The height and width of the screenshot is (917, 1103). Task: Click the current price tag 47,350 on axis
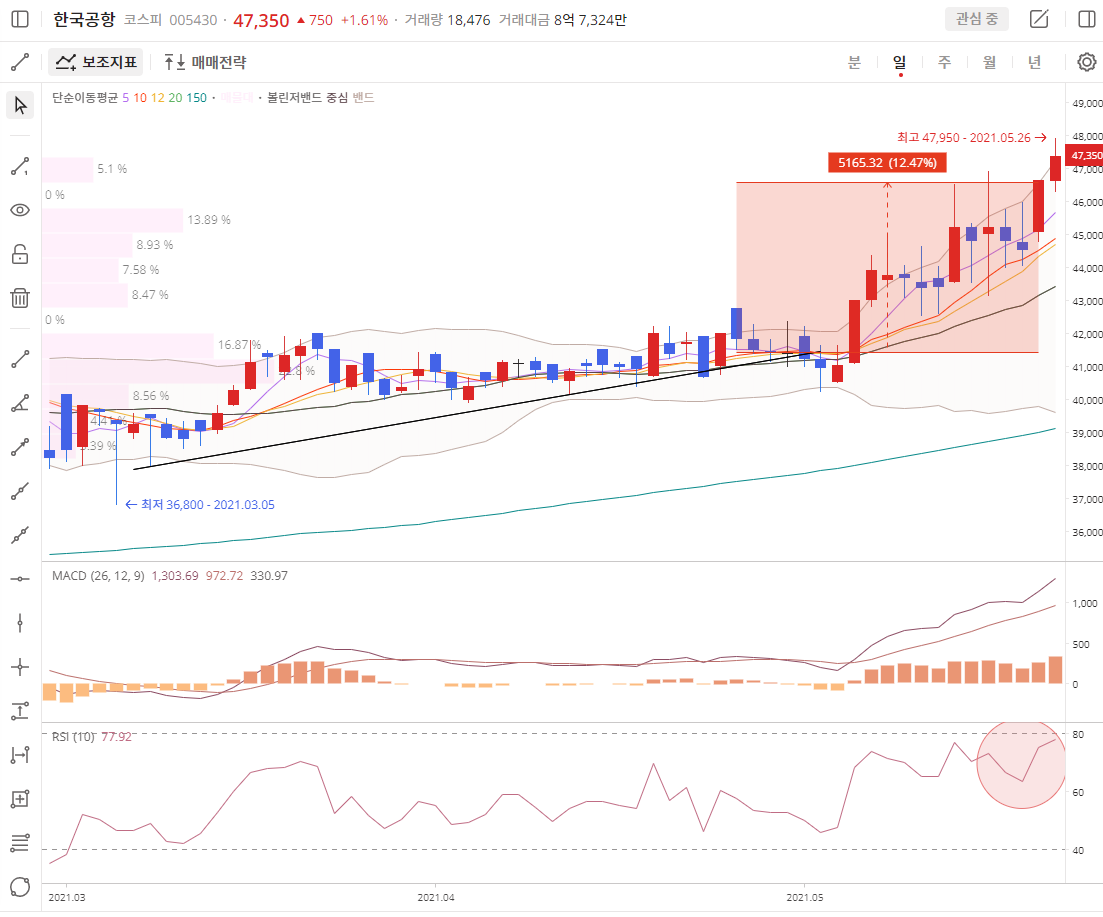coord(1085,155)
